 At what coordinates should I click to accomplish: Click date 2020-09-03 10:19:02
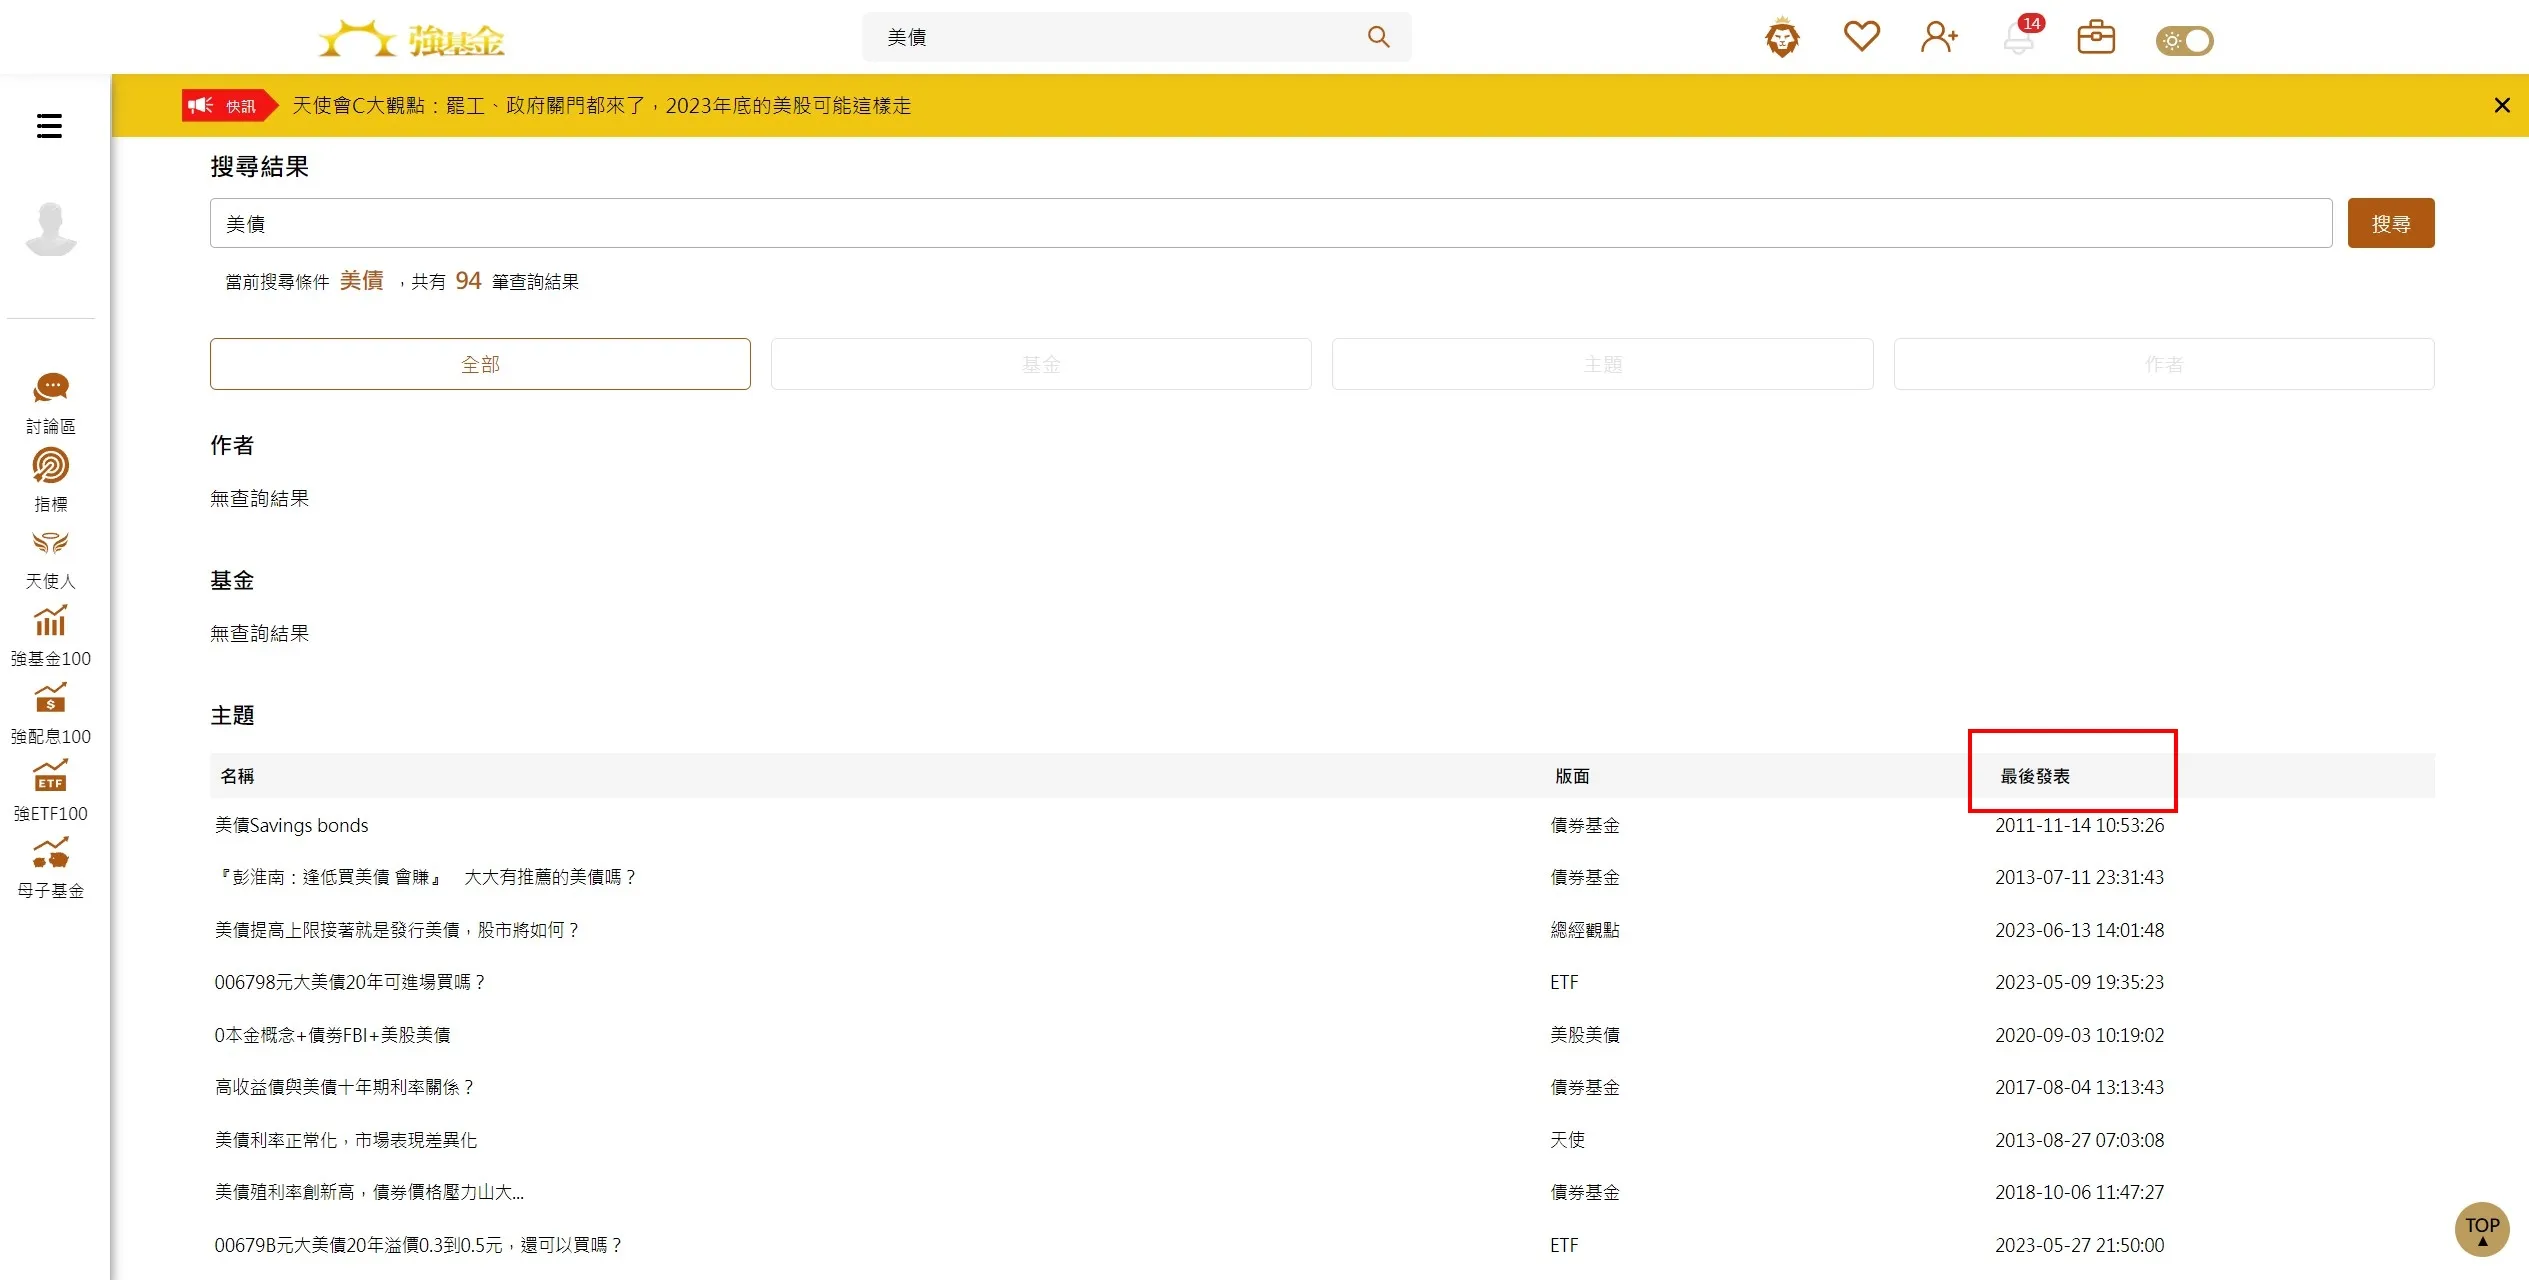(x=2079, y=1035)
